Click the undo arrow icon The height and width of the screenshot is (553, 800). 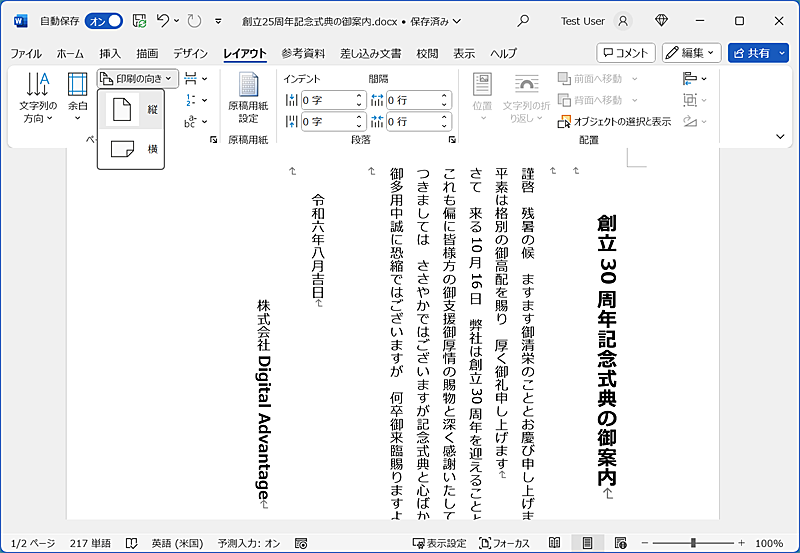point(164,20)
